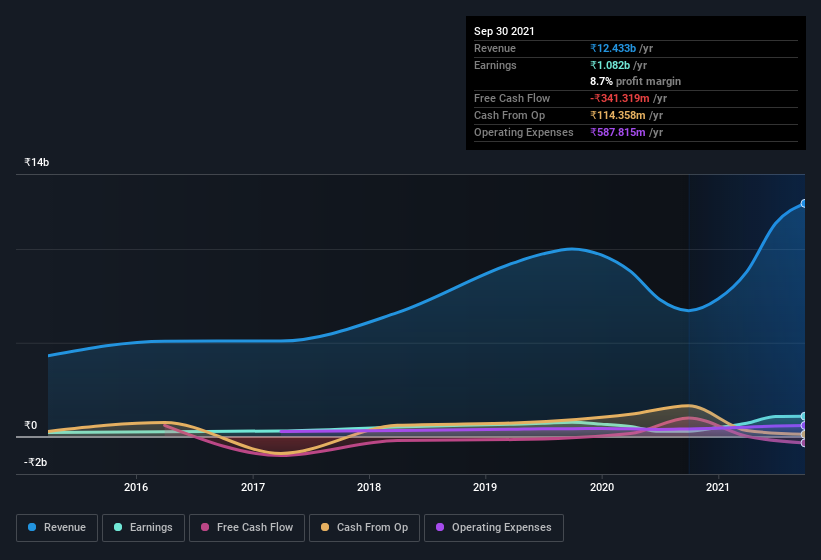Click the 2018 x-axis label
Screen dimensions: 821x560
click(x=369, y=487)
